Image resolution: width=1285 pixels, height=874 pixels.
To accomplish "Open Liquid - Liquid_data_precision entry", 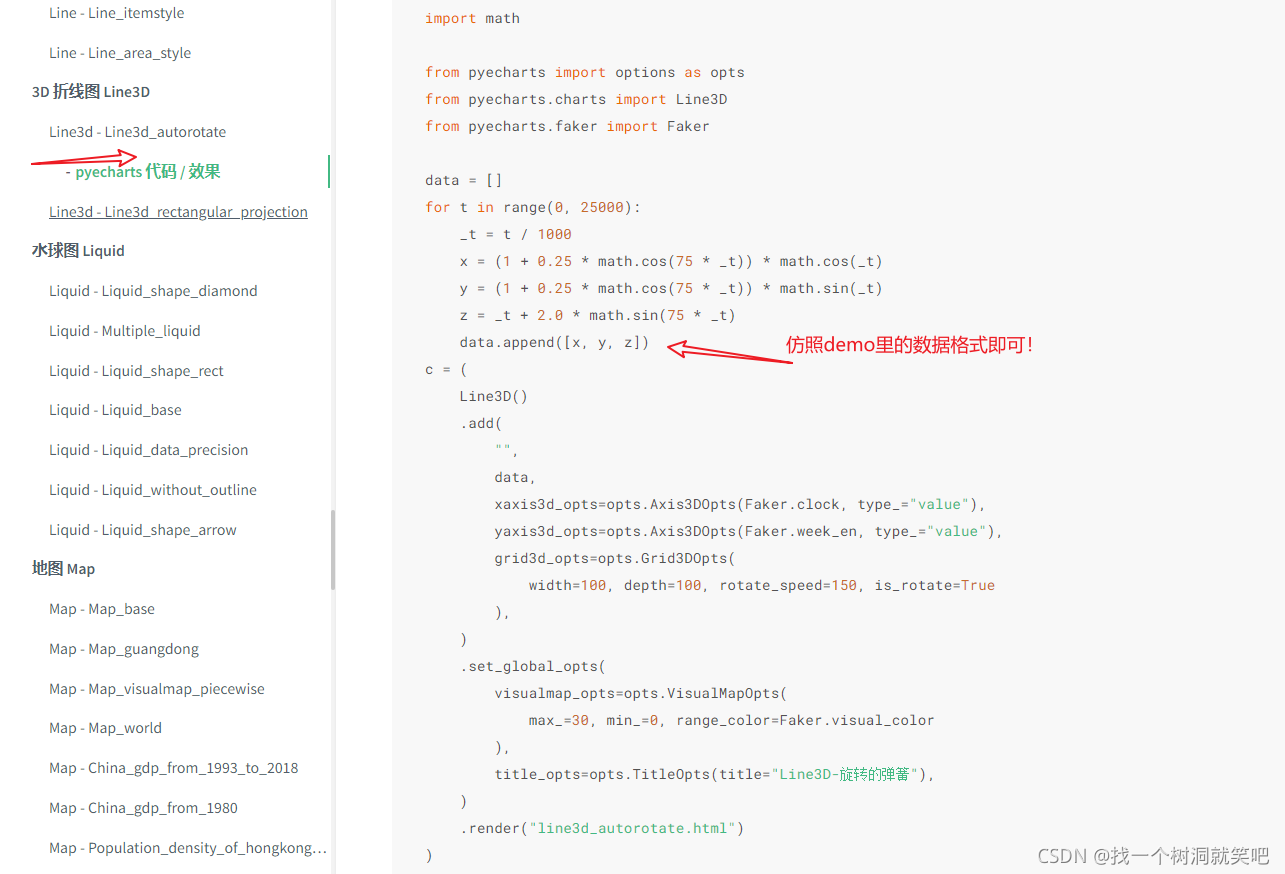I will pyautogui.click(x=148, y=450).
